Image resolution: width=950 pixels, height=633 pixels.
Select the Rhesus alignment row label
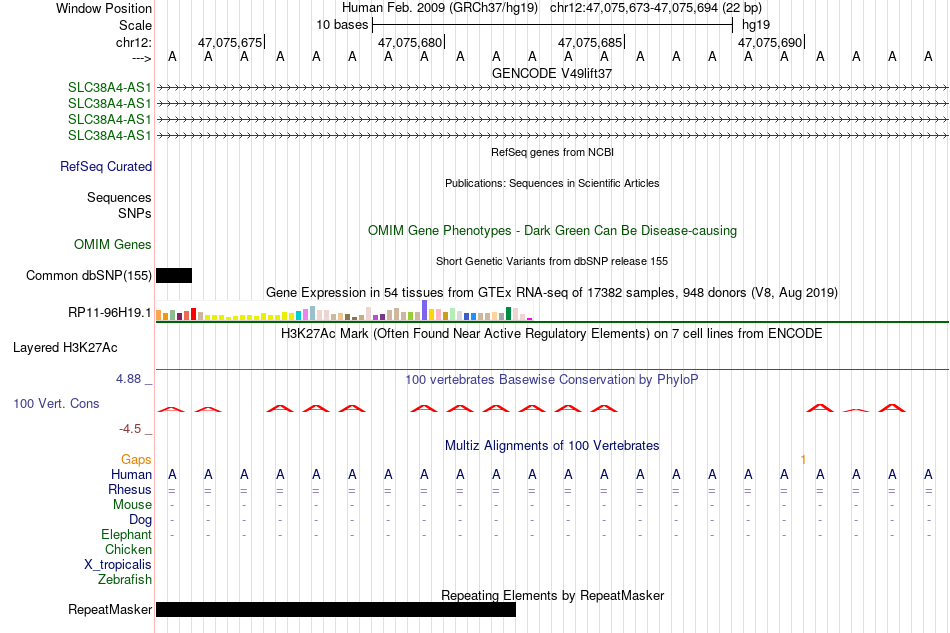coord(130,489)
